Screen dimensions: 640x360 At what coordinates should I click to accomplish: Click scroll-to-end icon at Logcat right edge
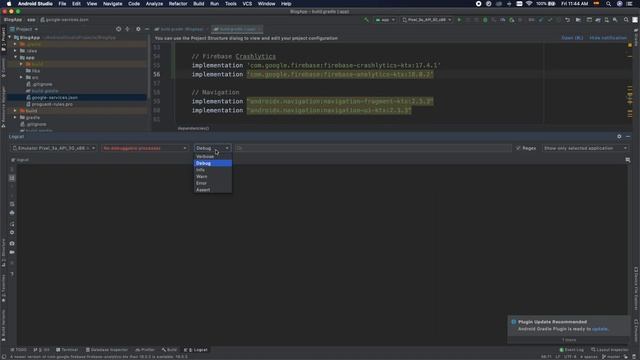pyautogui.click(x=628, y=160)
